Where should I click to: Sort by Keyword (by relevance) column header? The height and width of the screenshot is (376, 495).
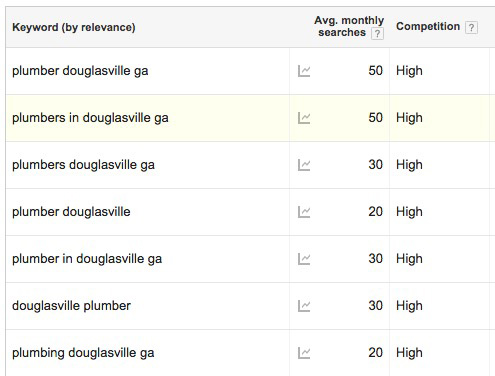click(x=74, y=27)
